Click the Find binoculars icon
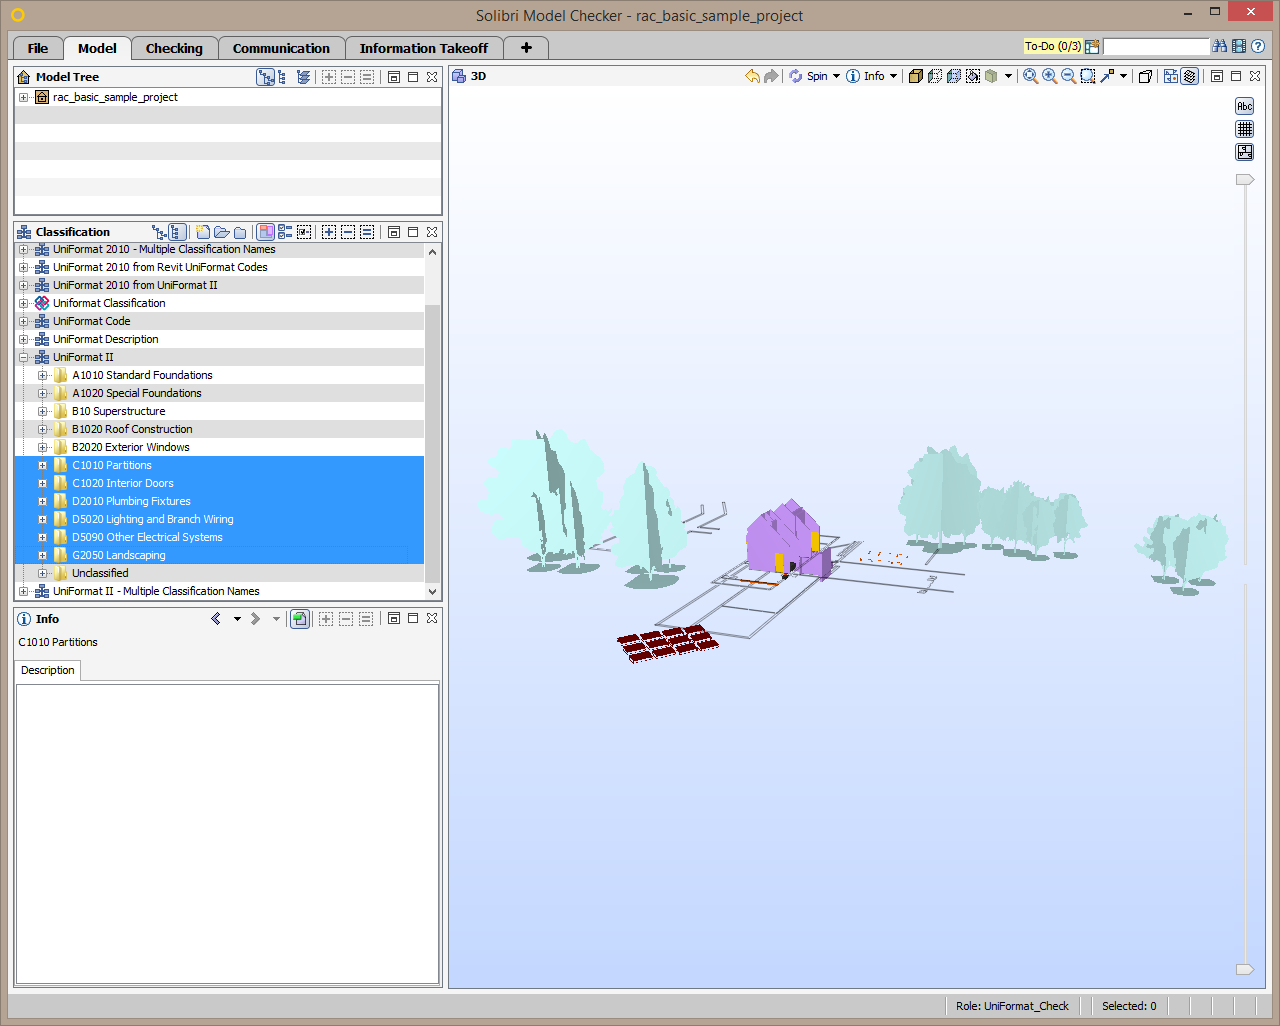 [x=1220, y=46]
